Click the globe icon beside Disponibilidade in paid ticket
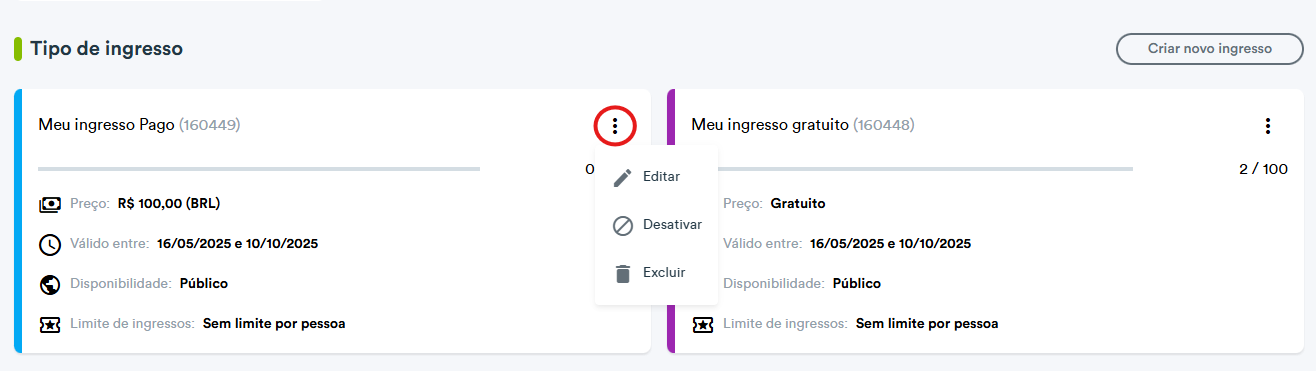 [50, 284]
